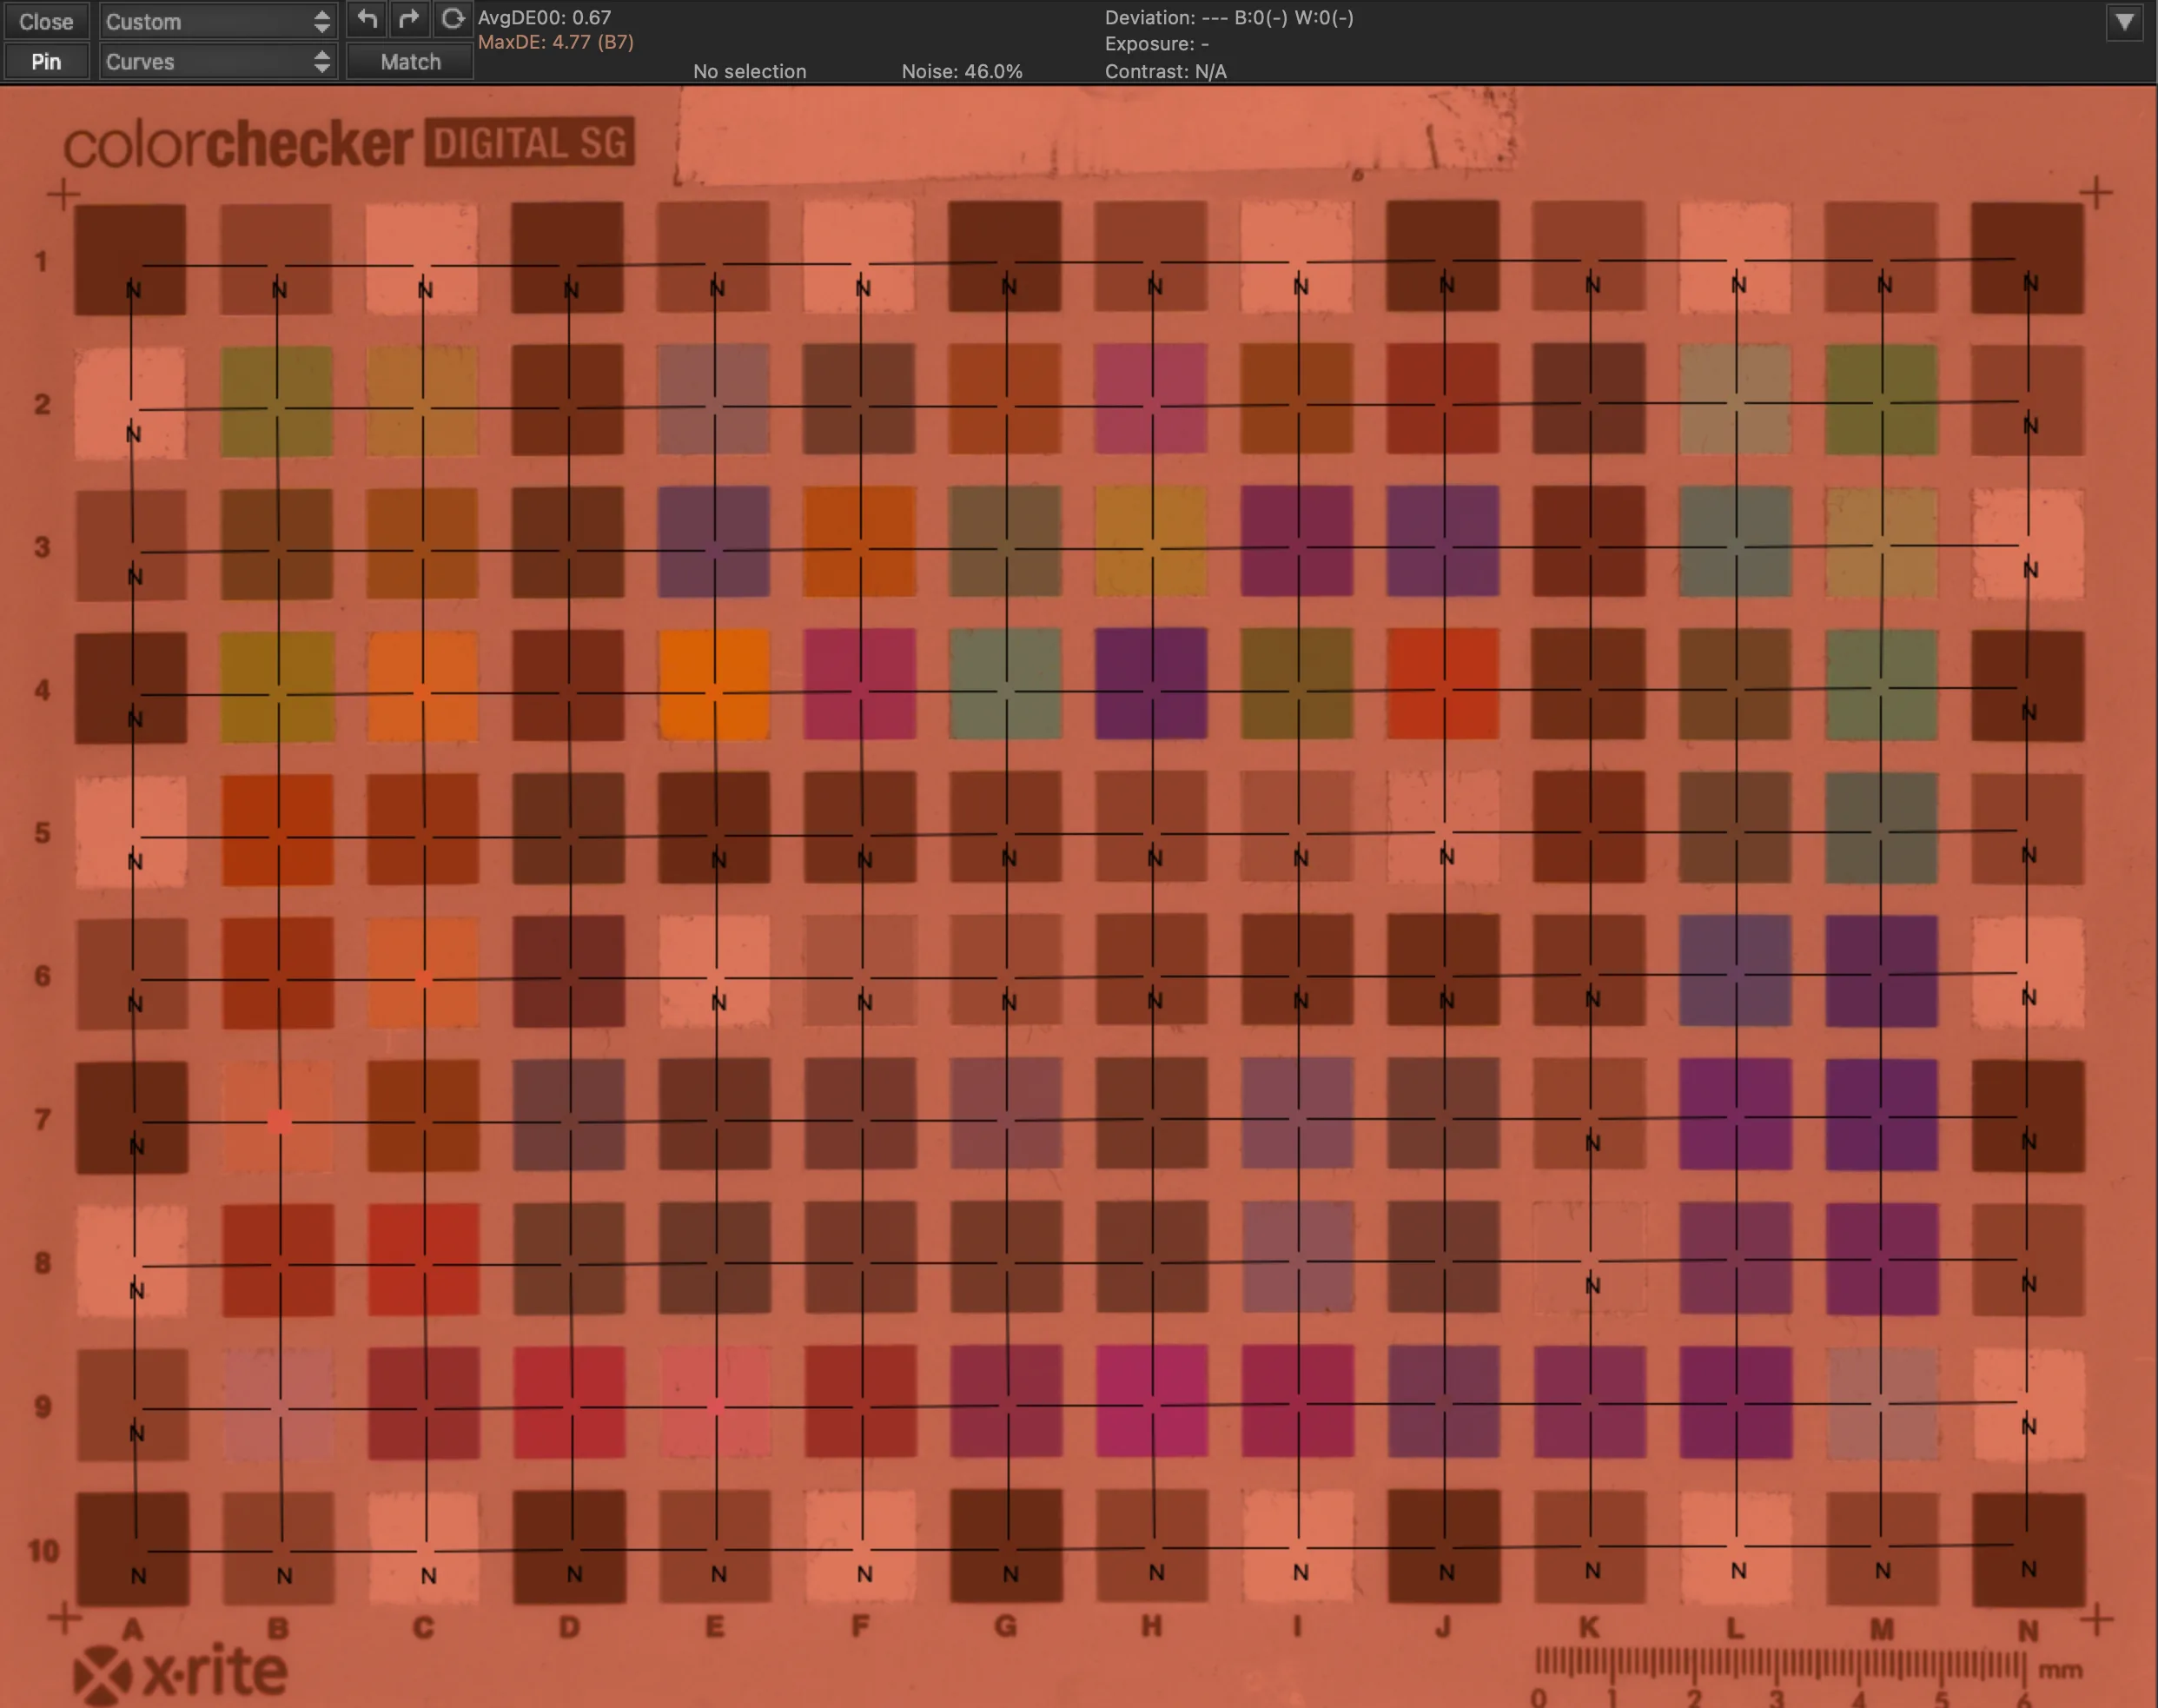Select the dark brown corner patch N10
The image size is (2158, 1708).
click(x=2028, y=1549)
